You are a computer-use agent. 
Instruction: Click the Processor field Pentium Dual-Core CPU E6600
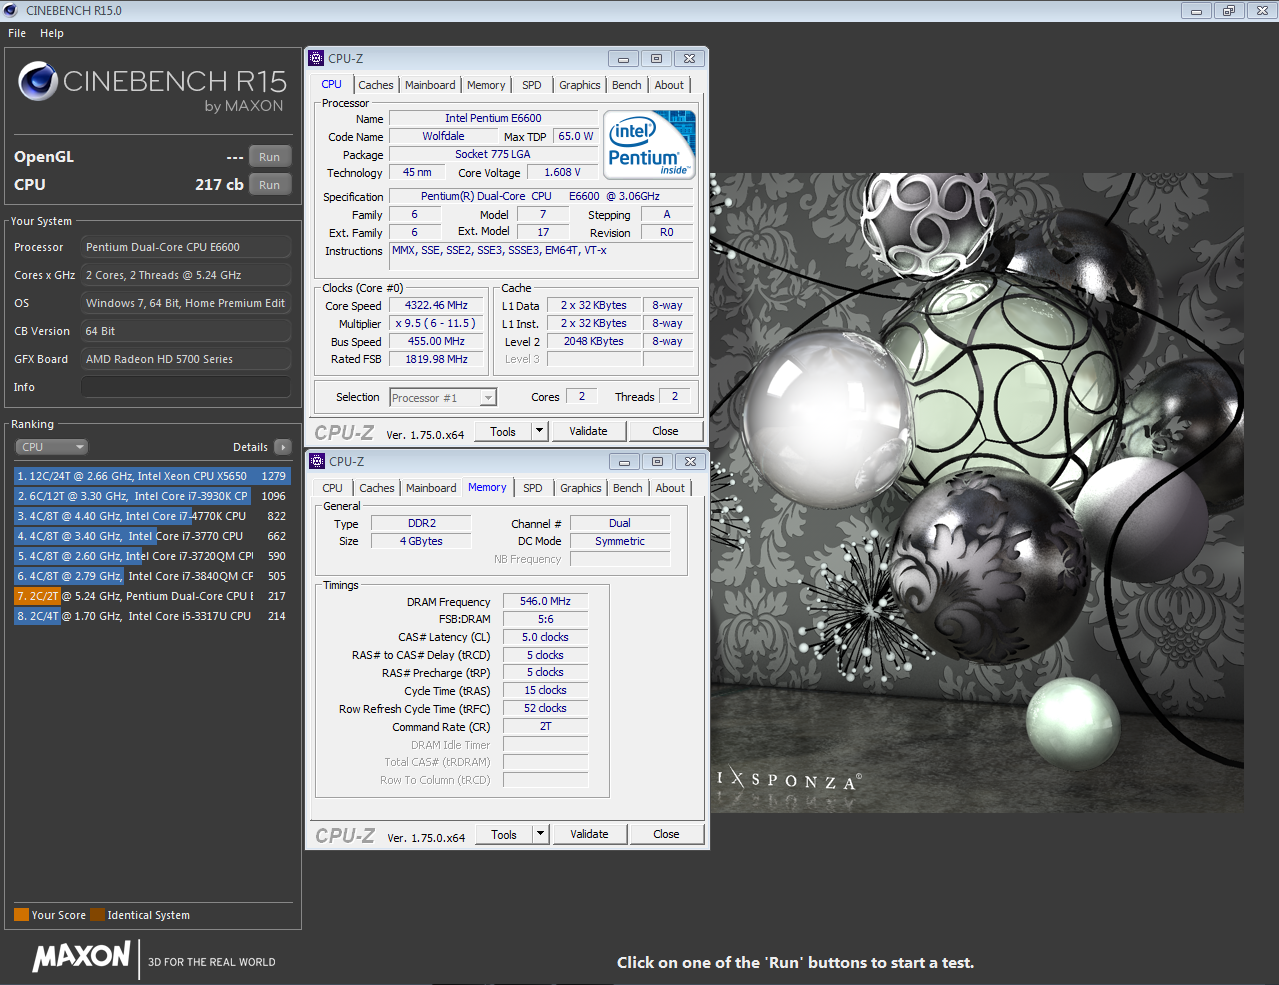coord(186,247)
